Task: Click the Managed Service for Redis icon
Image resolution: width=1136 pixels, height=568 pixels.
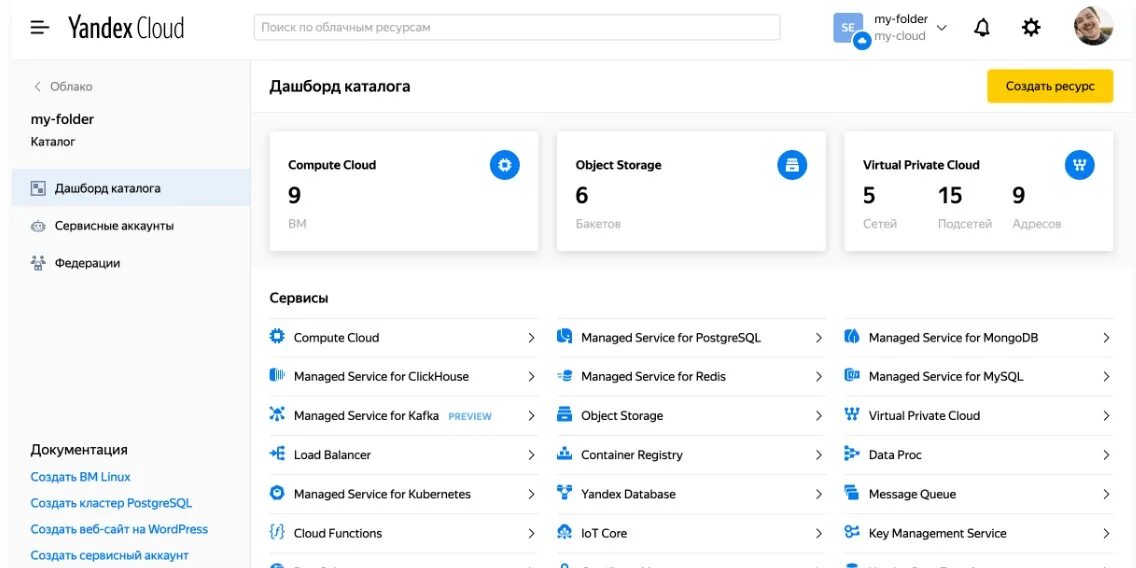Action: pos(564,376)
